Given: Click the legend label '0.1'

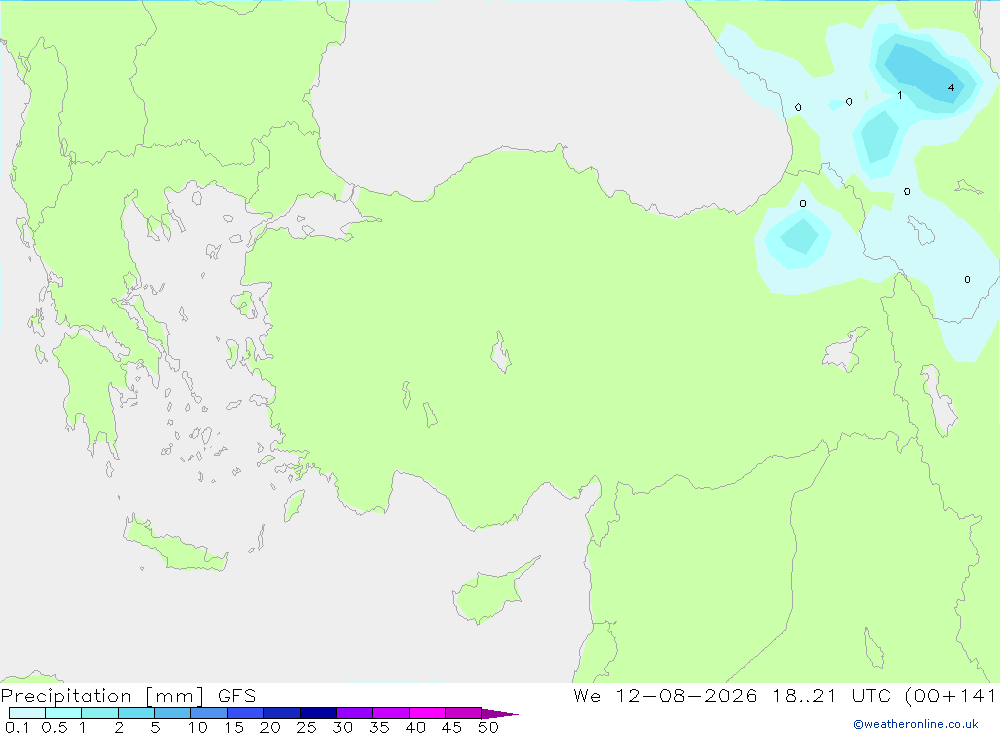Looking at the screenshot, I should (17, 727).
